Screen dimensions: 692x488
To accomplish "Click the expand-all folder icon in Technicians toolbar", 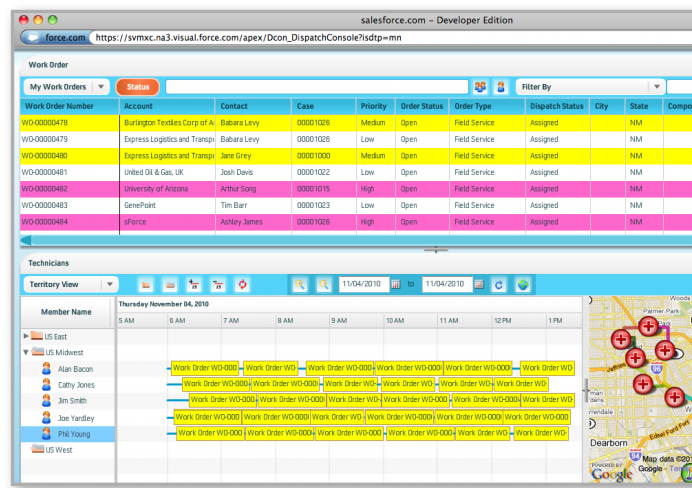I will (146, 285).
